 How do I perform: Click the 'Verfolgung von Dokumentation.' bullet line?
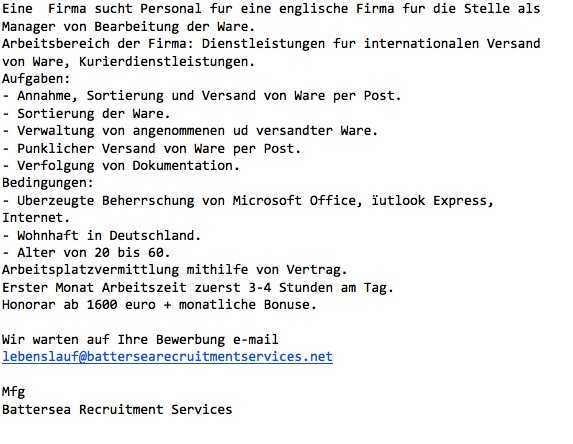click(121, 166)
